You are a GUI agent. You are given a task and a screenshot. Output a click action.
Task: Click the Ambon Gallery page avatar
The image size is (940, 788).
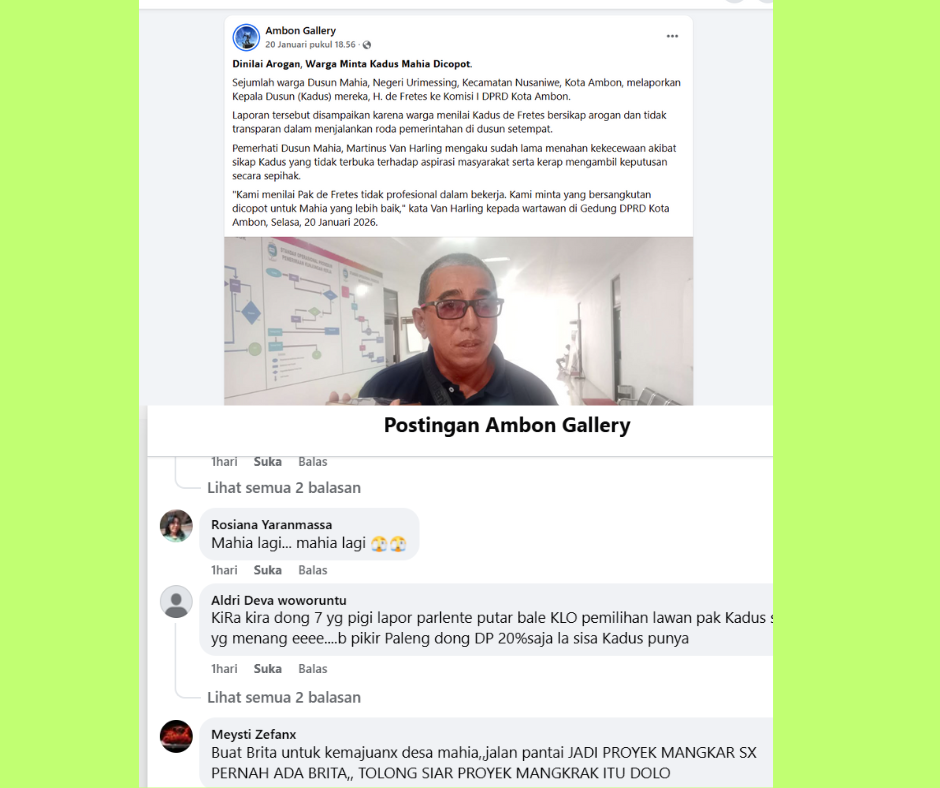point(246,37)
